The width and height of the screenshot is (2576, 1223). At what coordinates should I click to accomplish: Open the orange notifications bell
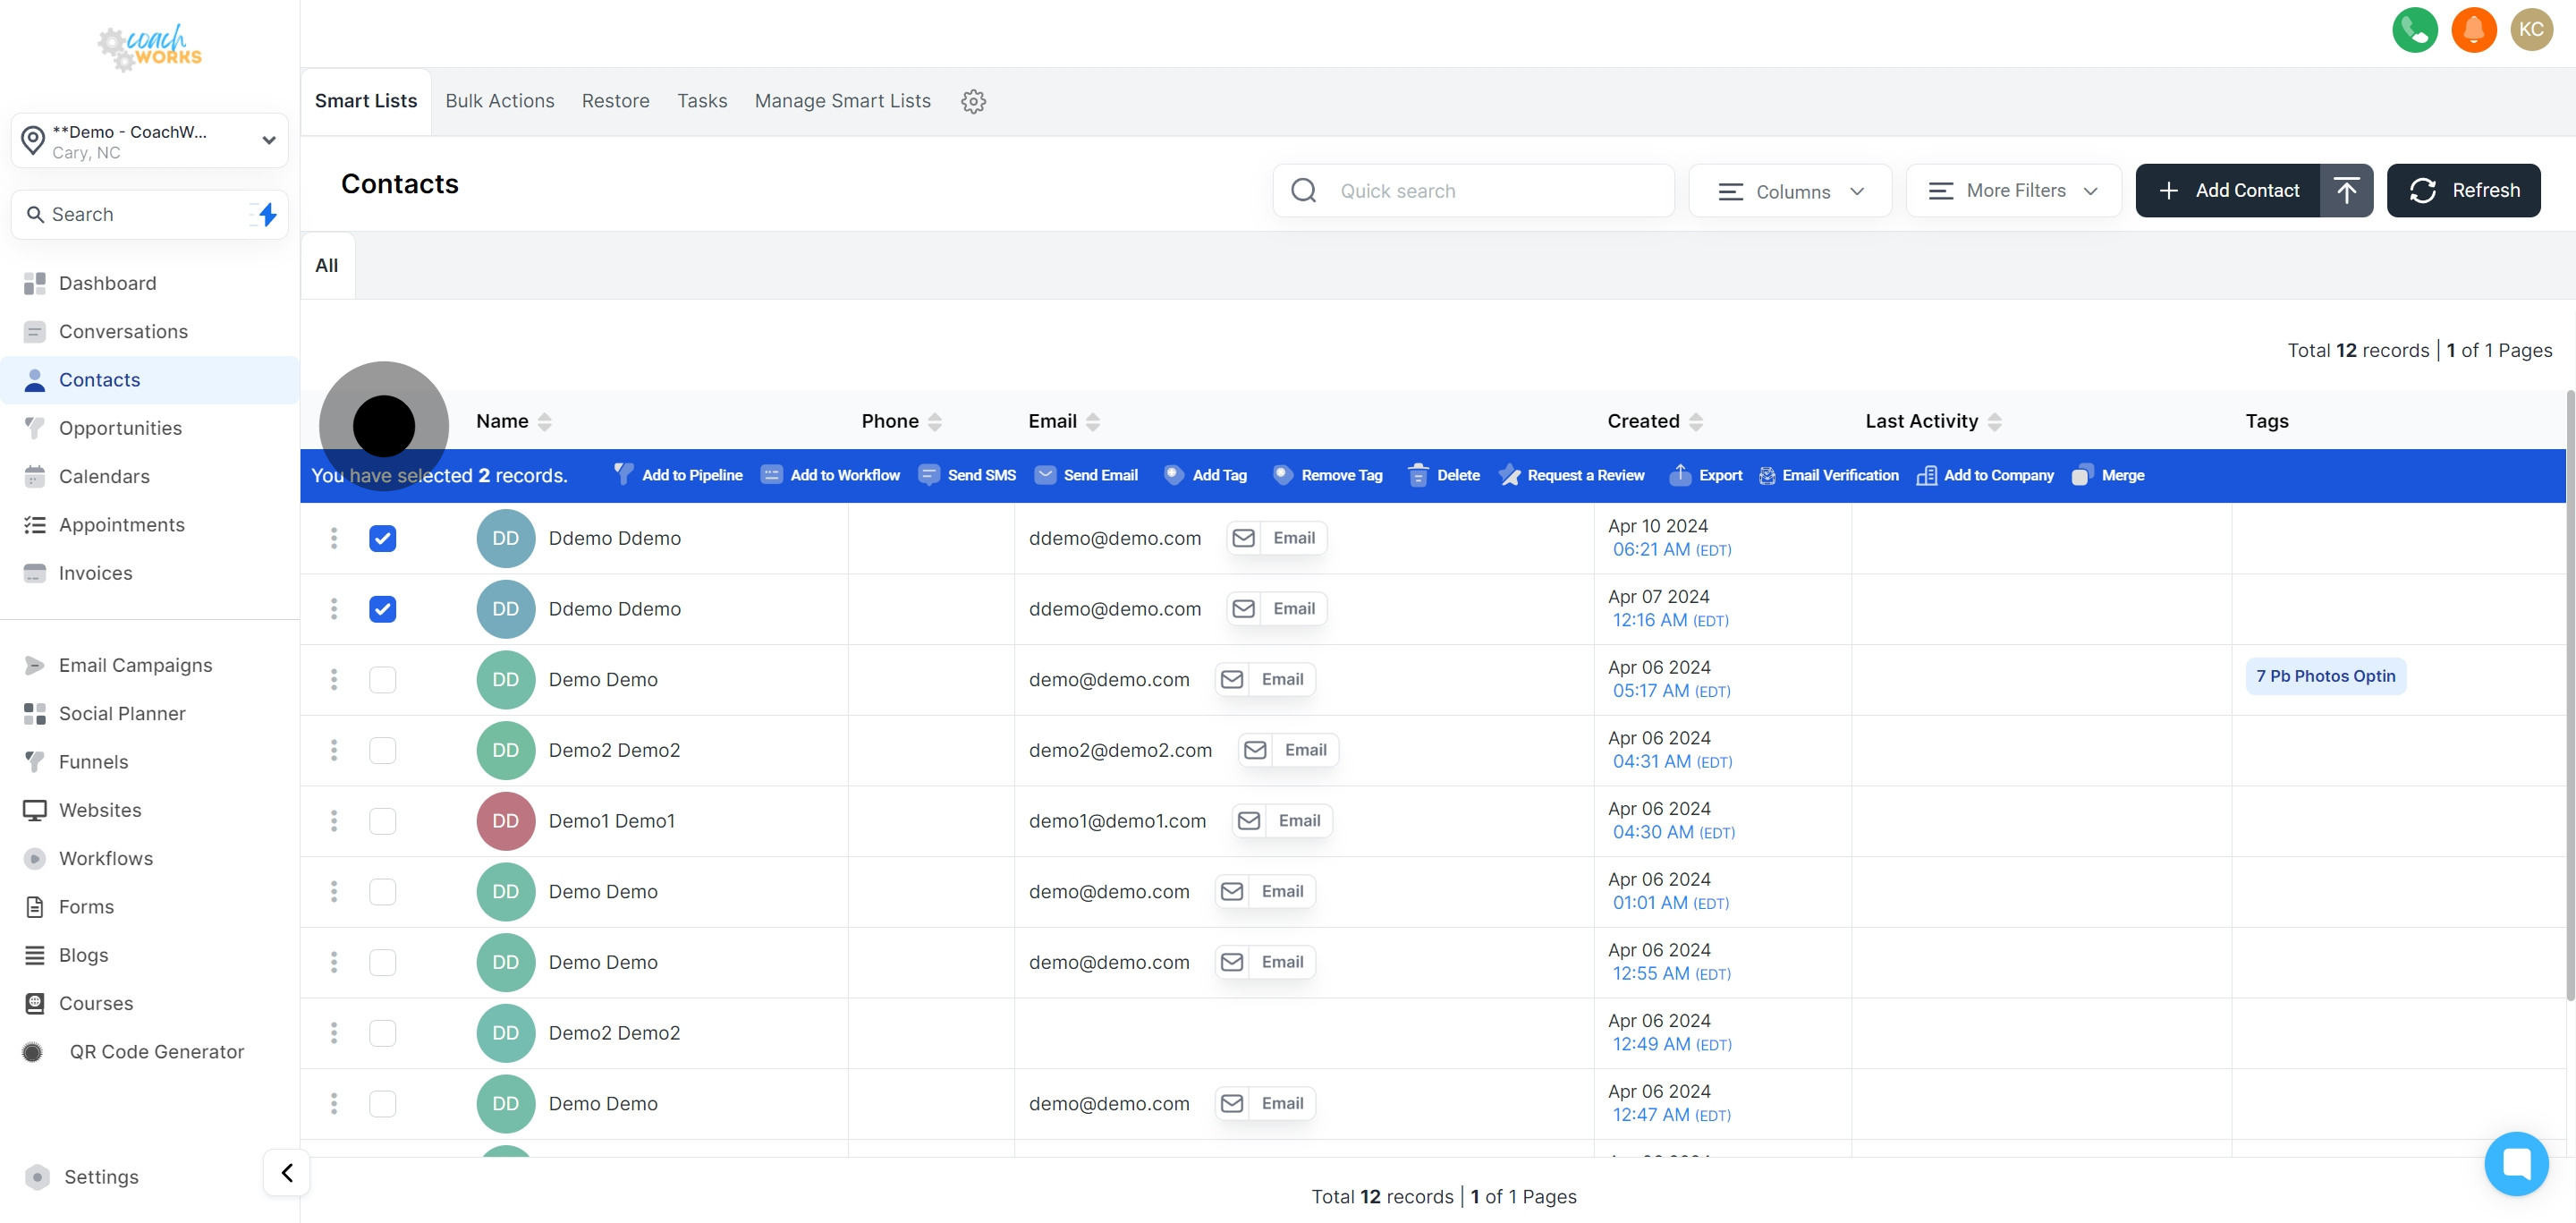coord(2473,30)
